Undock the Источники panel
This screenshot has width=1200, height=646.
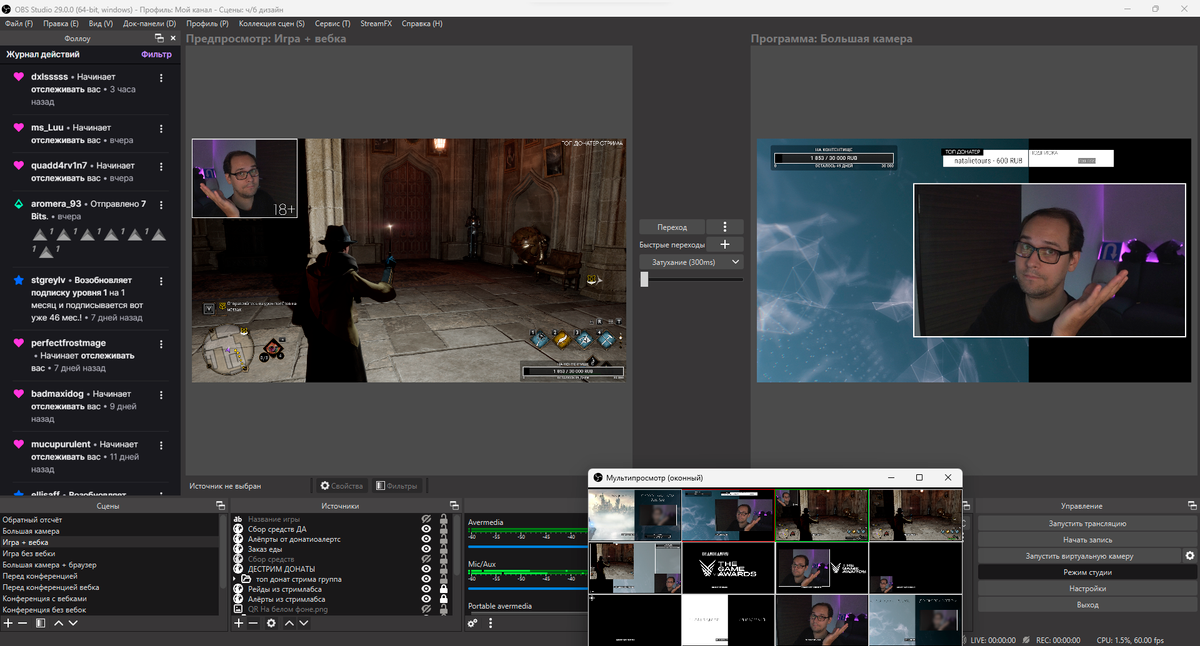point(454,506)
